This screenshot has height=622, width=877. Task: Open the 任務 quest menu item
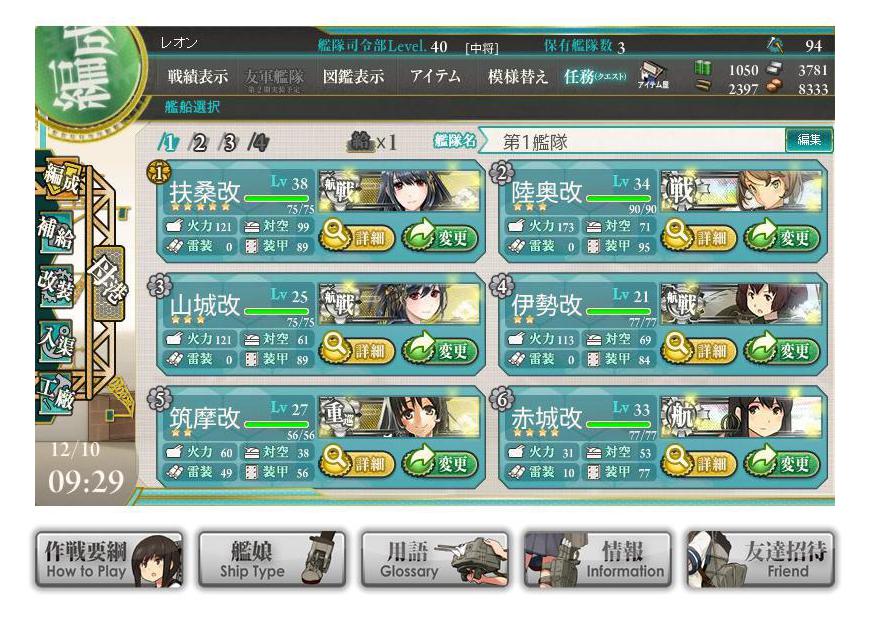coord(595,77)
